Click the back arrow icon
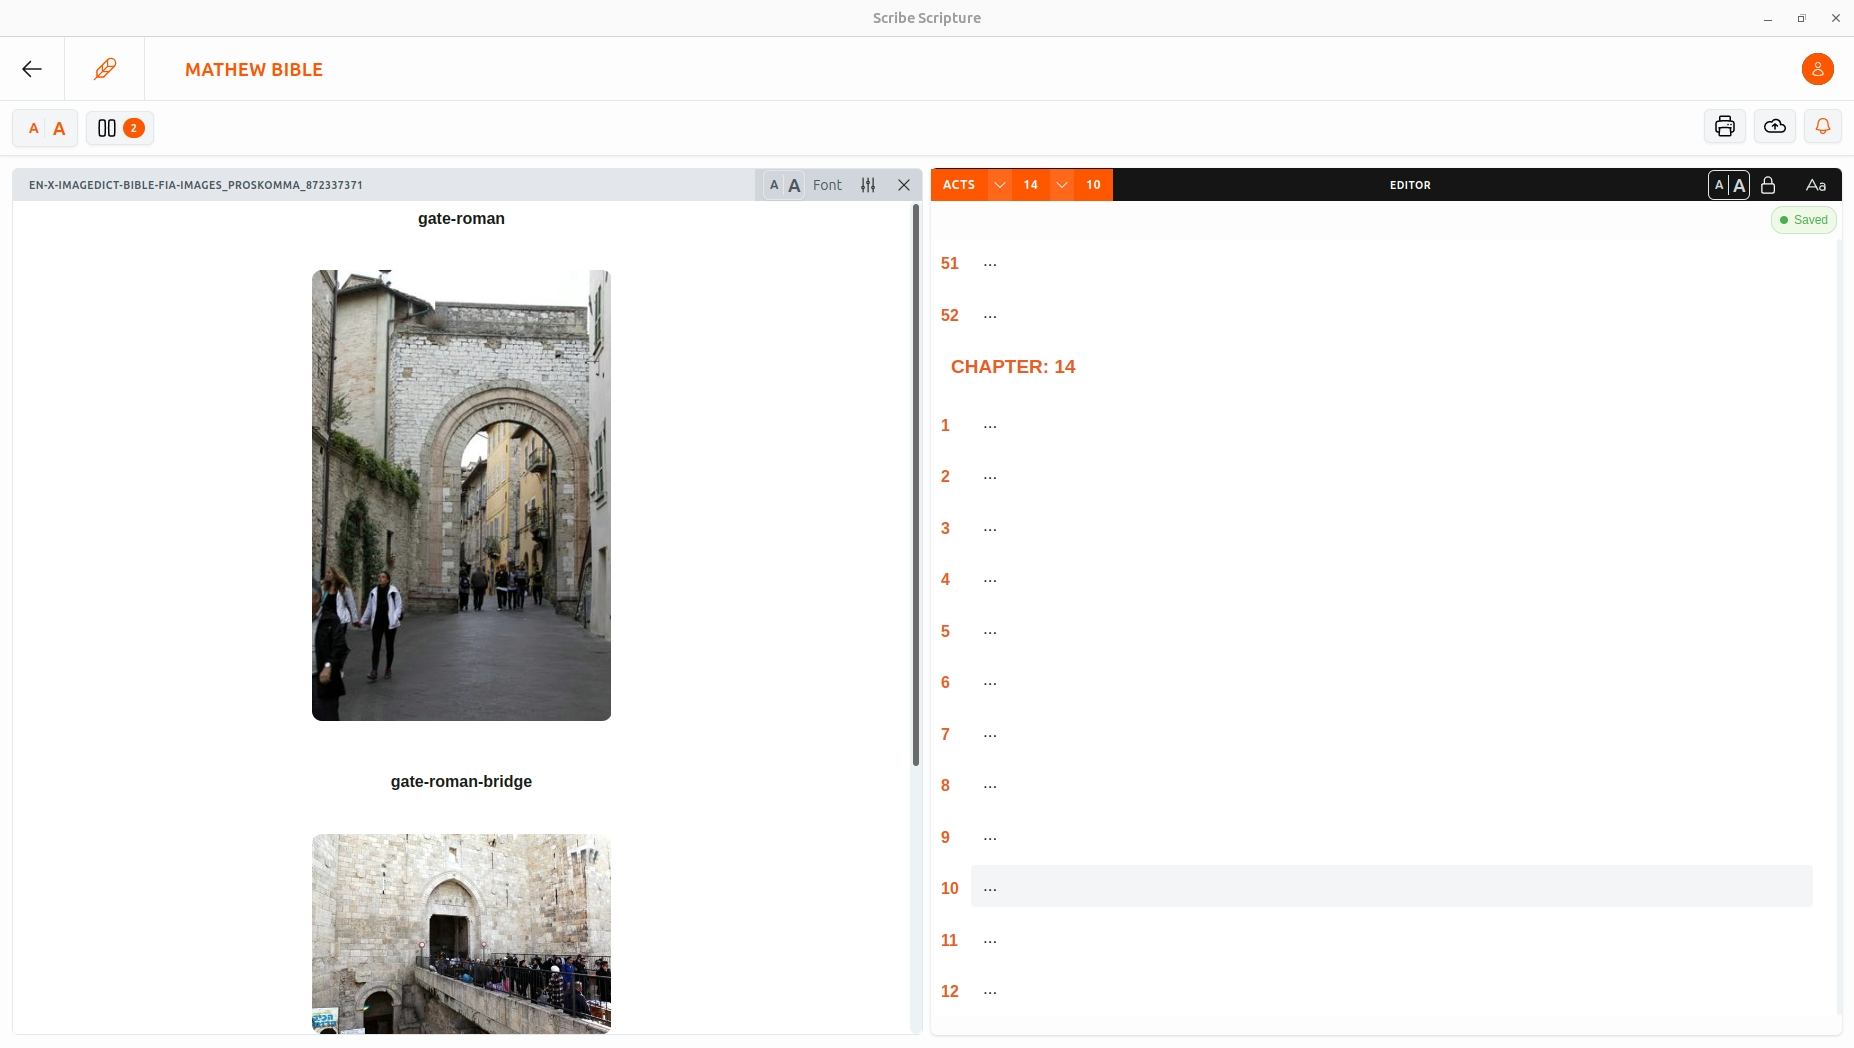1854x1048 pixels. click(32, 69)
